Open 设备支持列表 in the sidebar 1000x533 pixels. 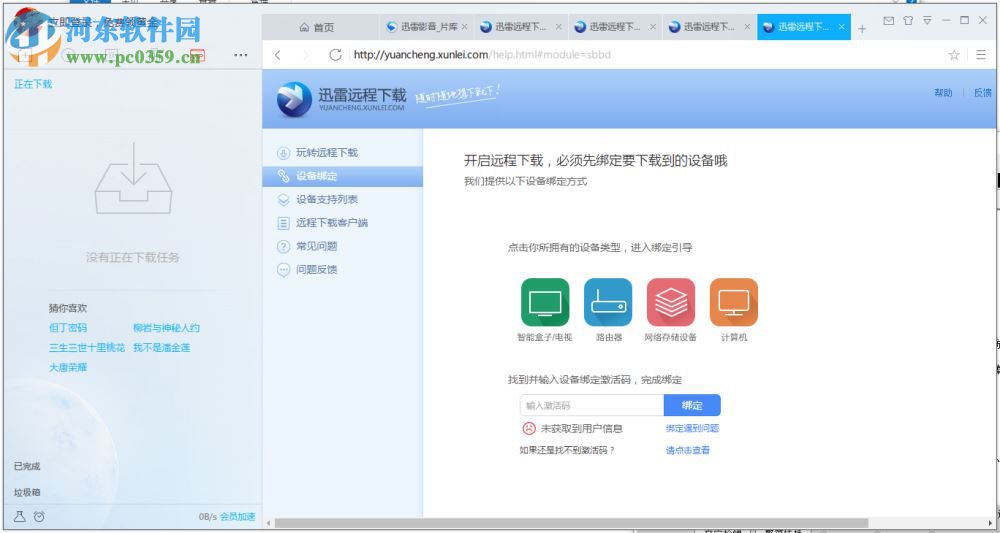(x=327, y=200)
